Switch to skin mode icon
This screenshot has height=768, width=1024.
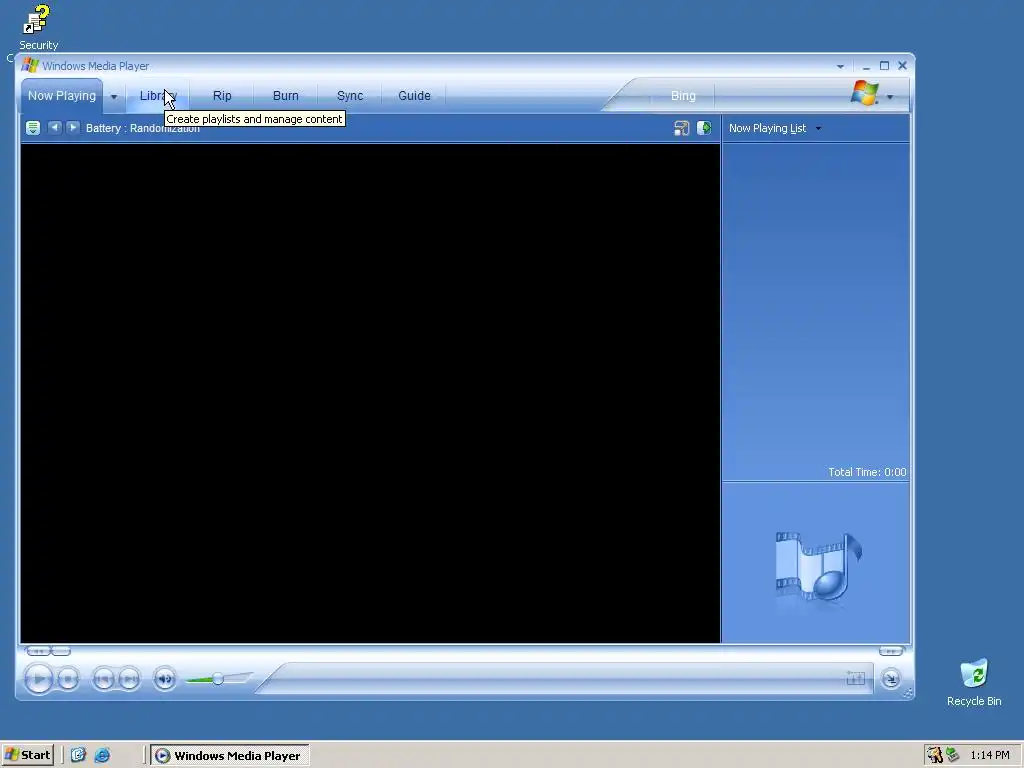891,679
